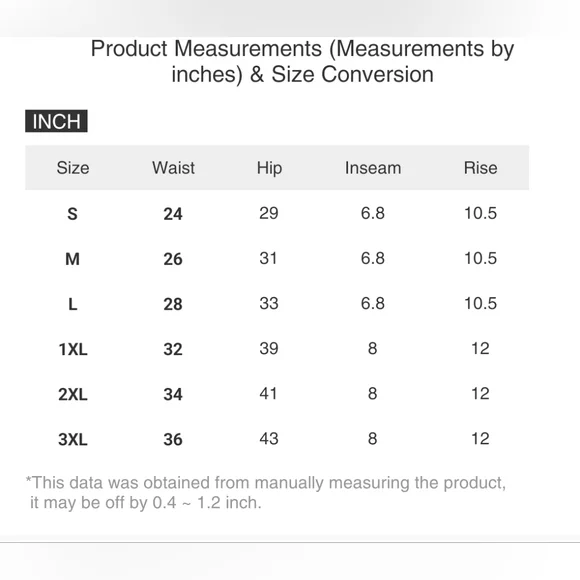Click the Hip column header

click(x=269, y=169)
